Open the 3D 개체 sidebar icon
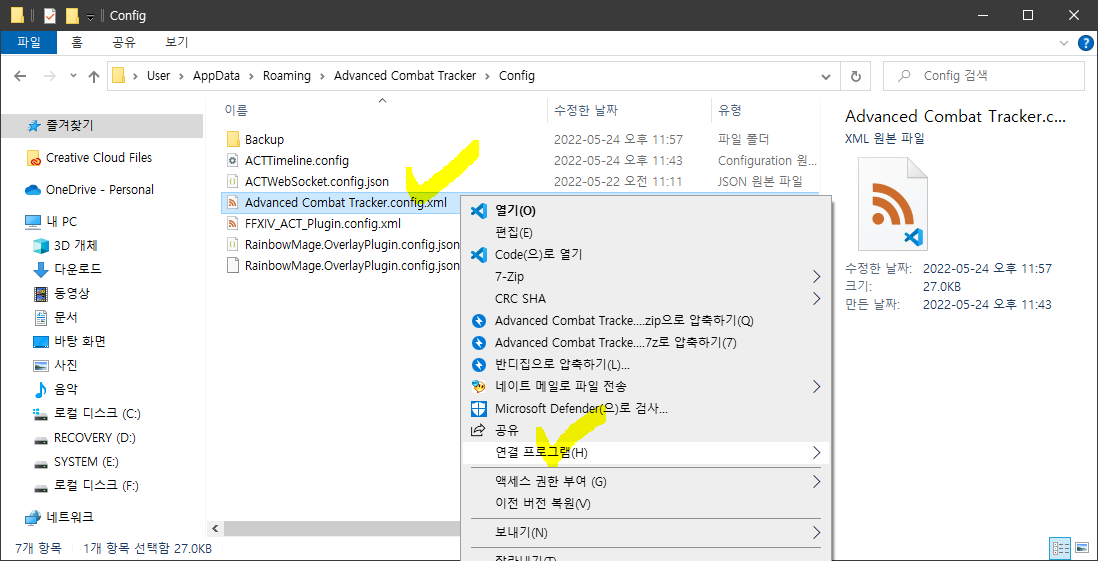Viewport: 1098px width, 561px height. point(41,245)
